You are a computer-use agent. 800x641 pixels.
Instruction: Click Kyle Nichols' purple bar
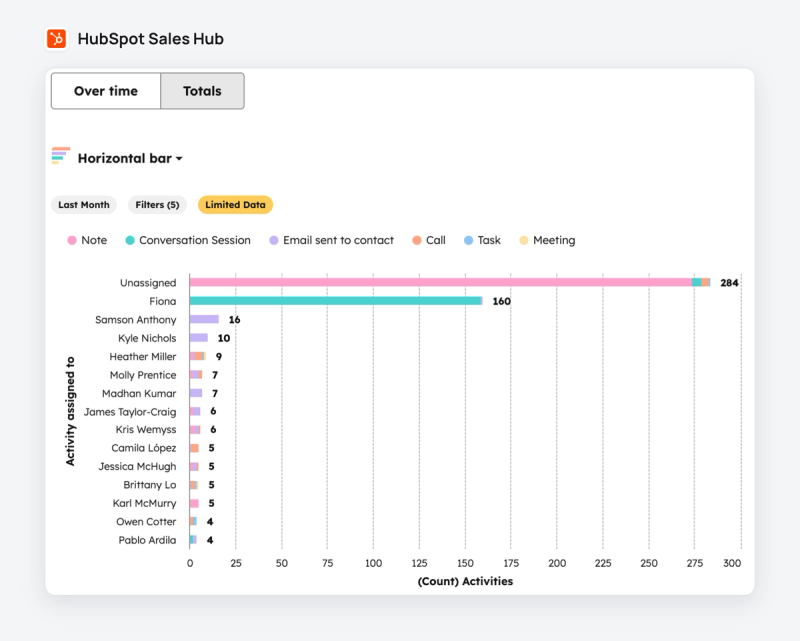(198, 337)
